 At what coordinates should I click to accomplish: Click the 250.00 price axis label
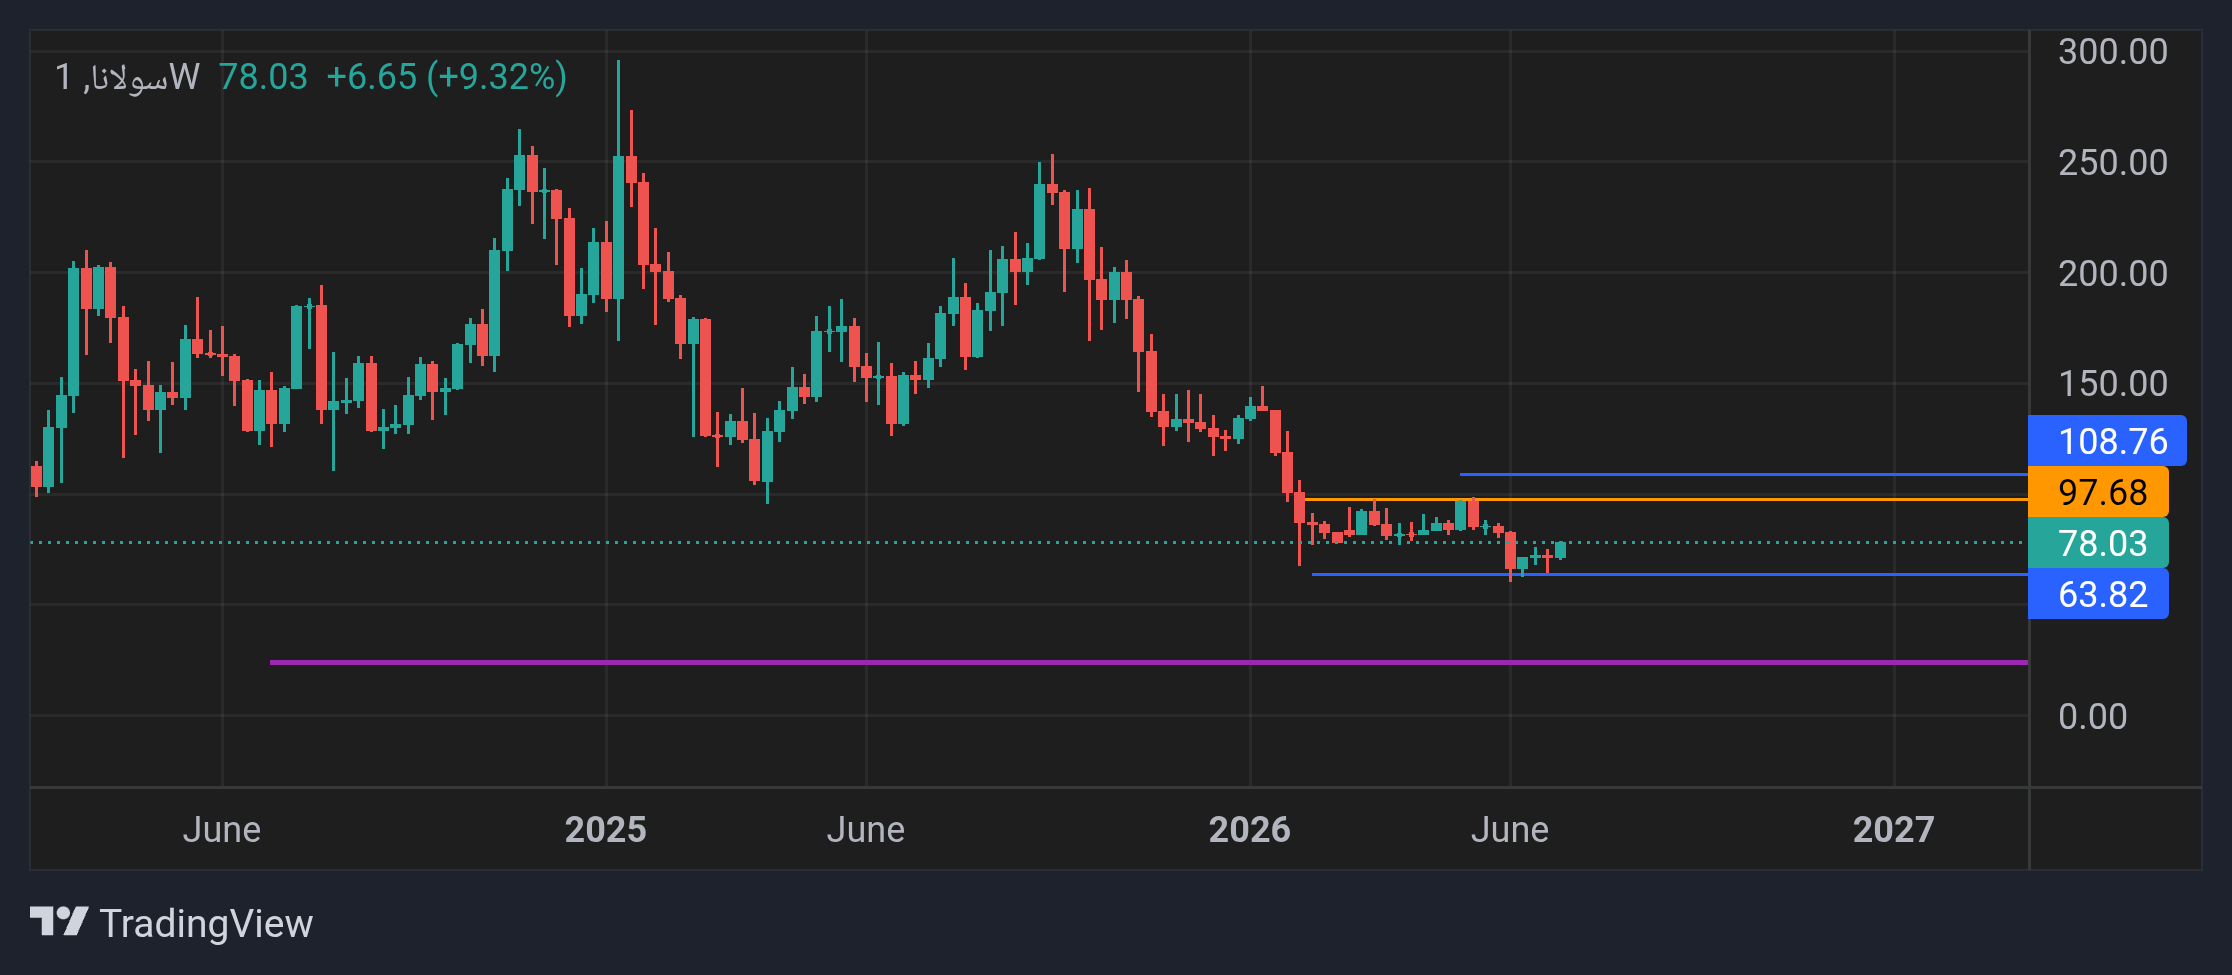coord(2112,163)
